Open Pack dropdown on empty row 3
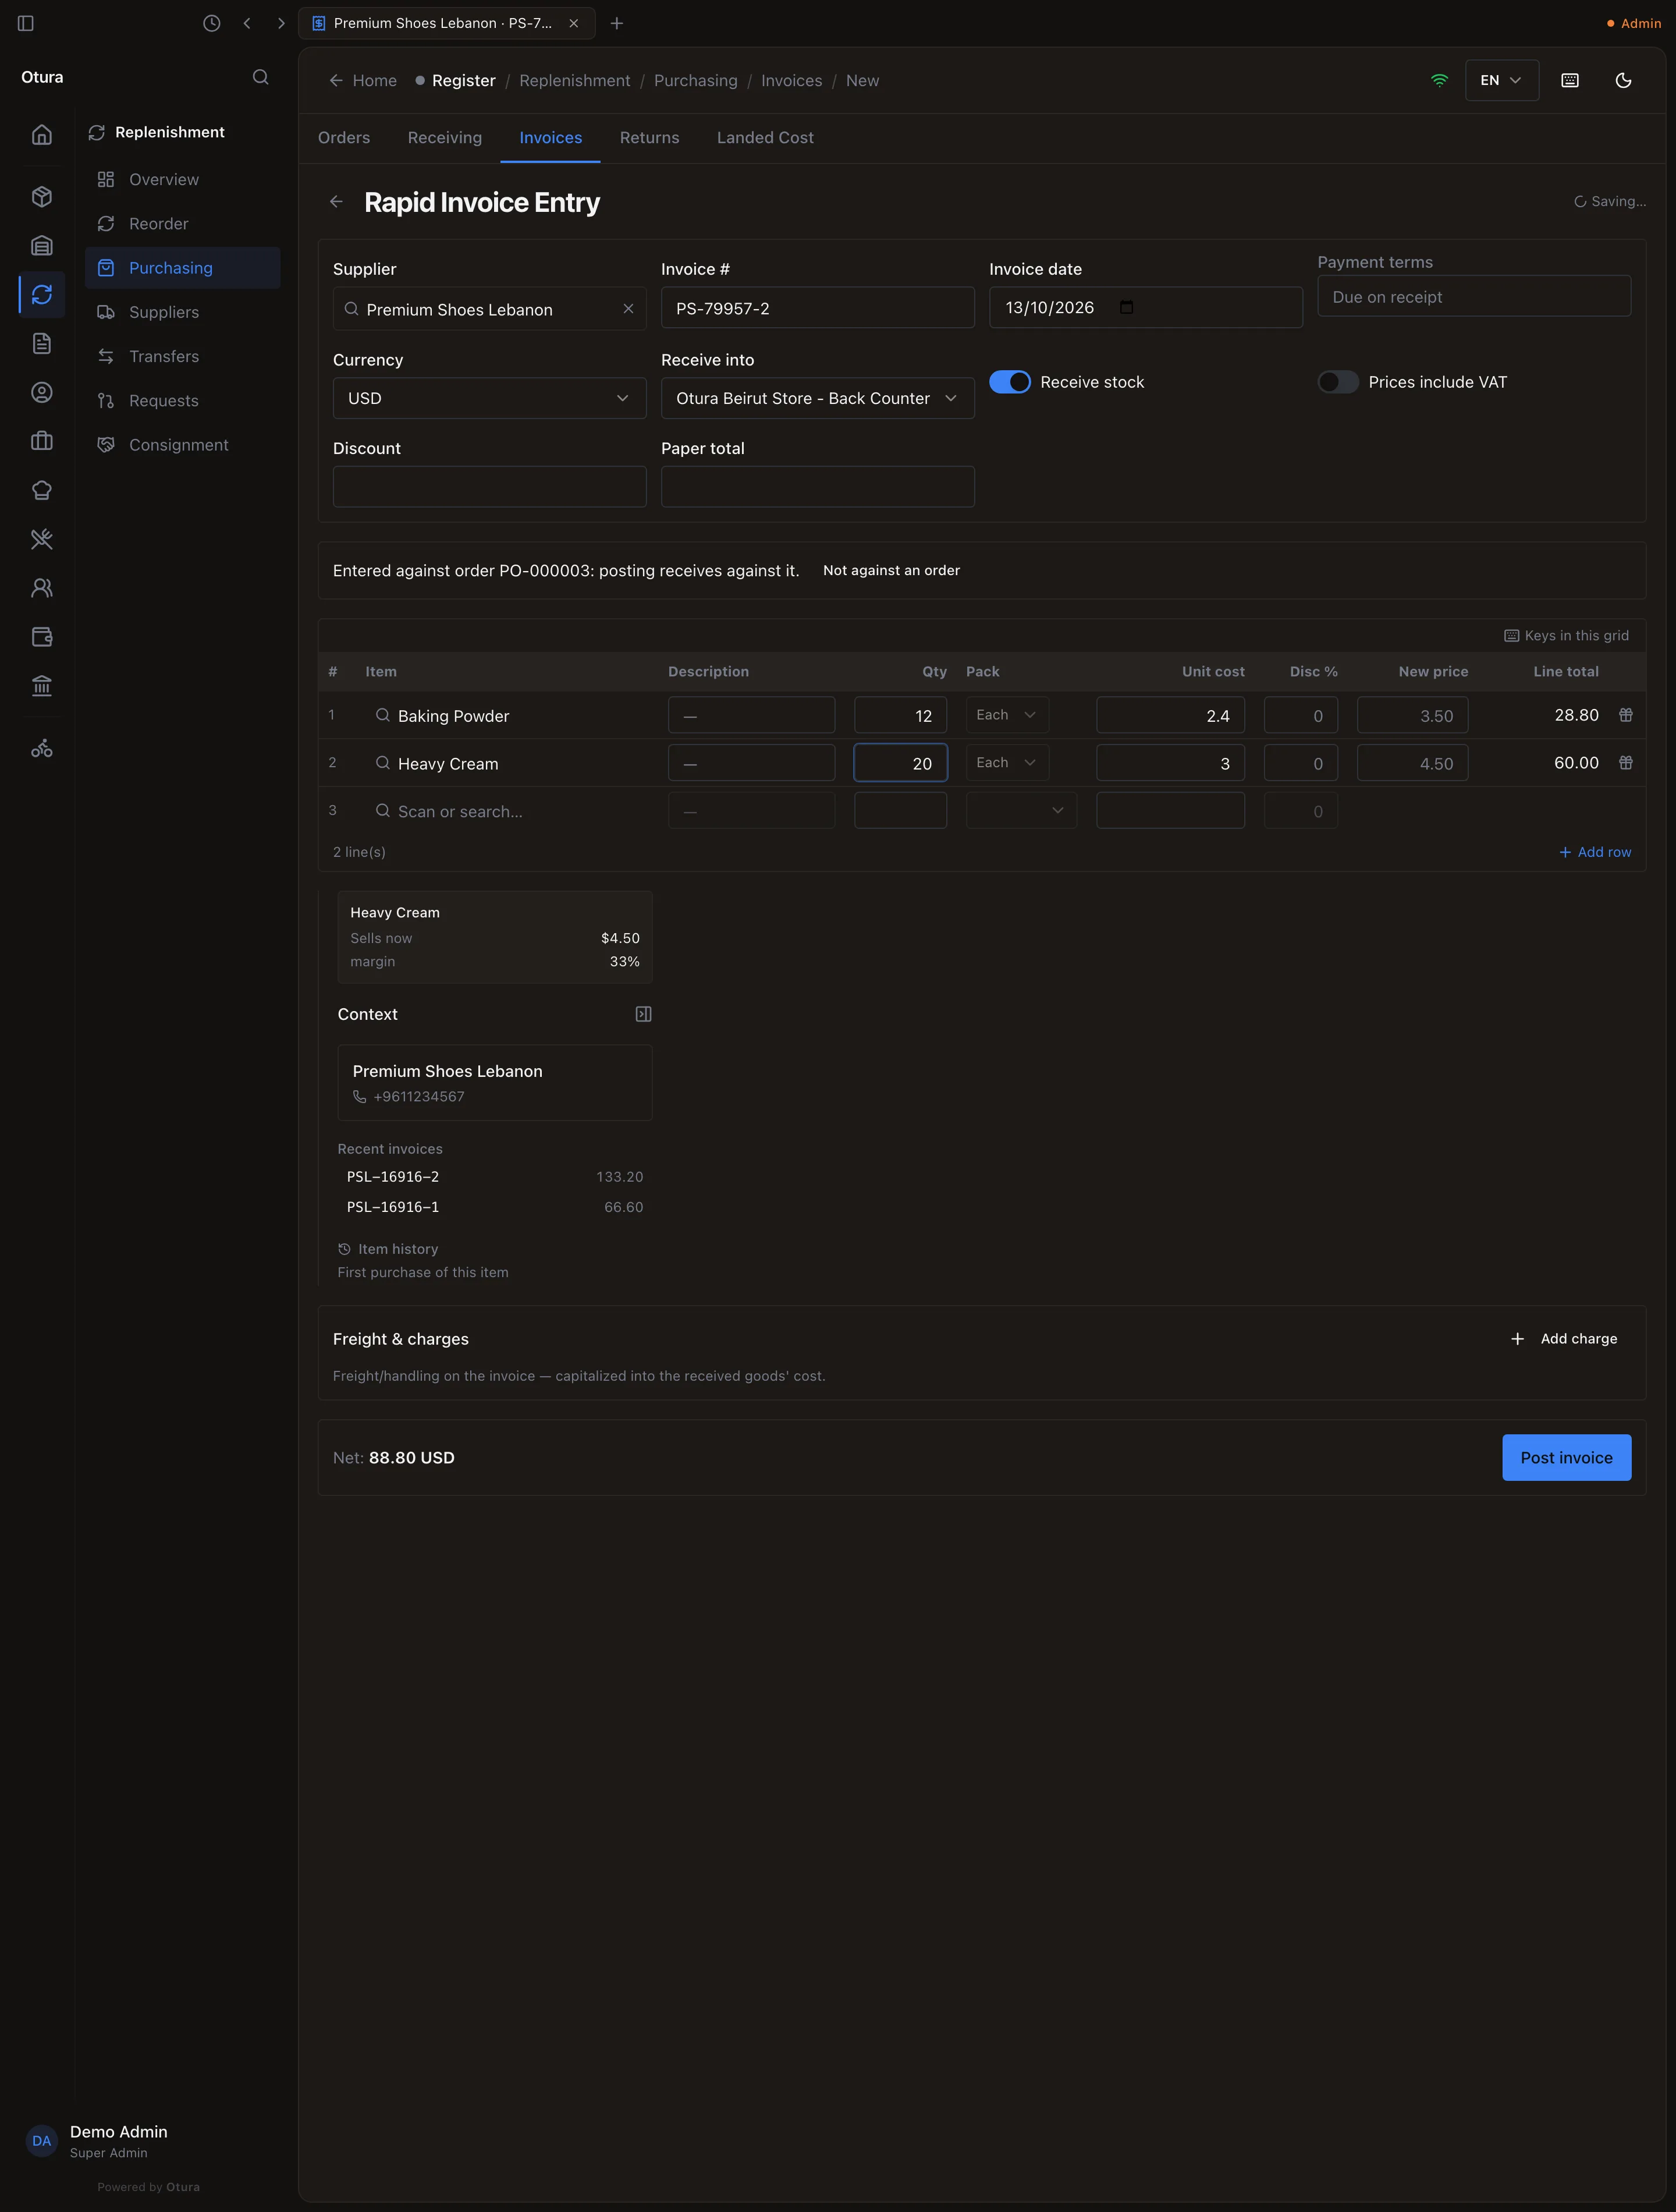Image resolution: width=1676 pixels, height=2212 pixels. [1021, 811]
